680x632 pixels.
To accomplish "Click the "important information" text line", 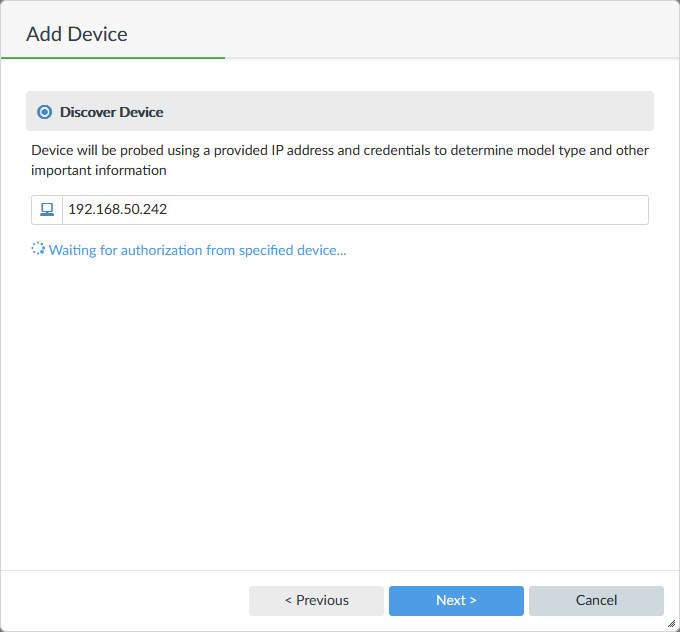I will click(98, 170).
